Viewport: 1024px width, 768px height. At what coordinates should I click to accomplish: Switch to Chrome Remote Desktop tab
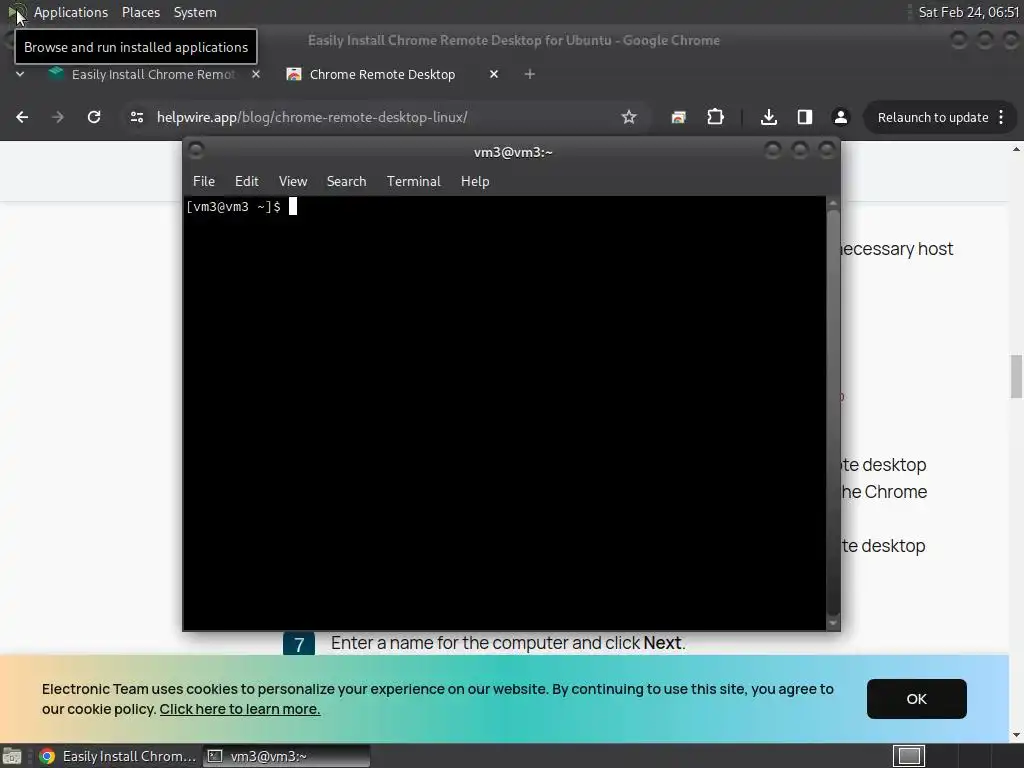pyautogui.click(x=382, y=74)
